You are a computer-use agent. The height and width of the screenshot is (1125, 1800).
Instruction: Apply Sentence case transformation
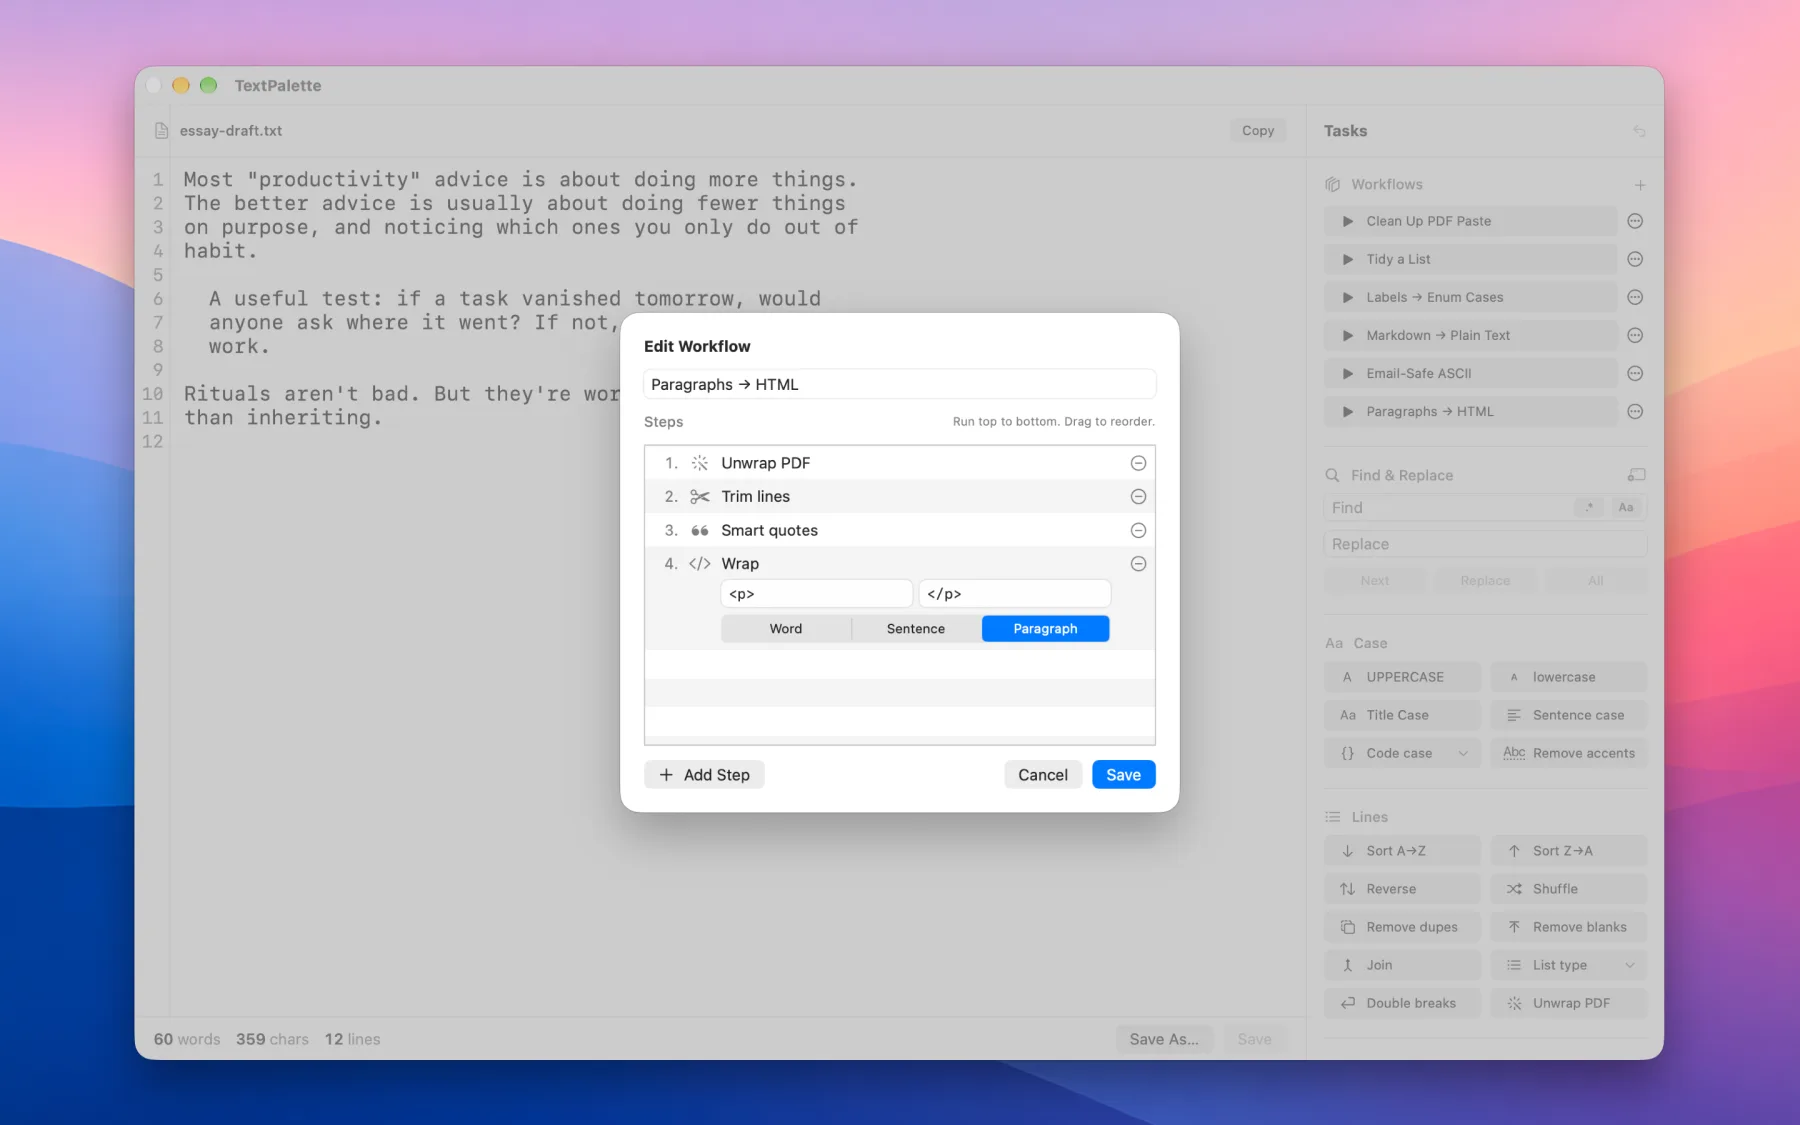(1569, 715)
